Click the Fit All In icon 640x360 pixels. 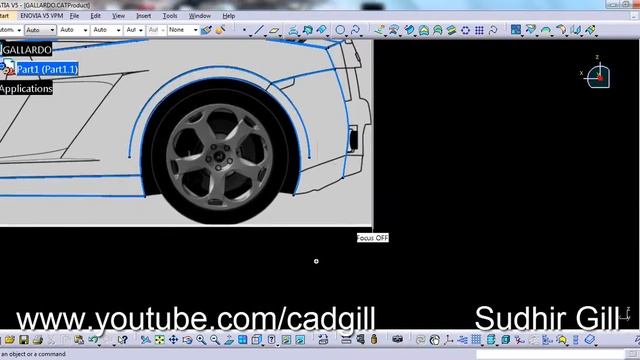coord(160,340)
